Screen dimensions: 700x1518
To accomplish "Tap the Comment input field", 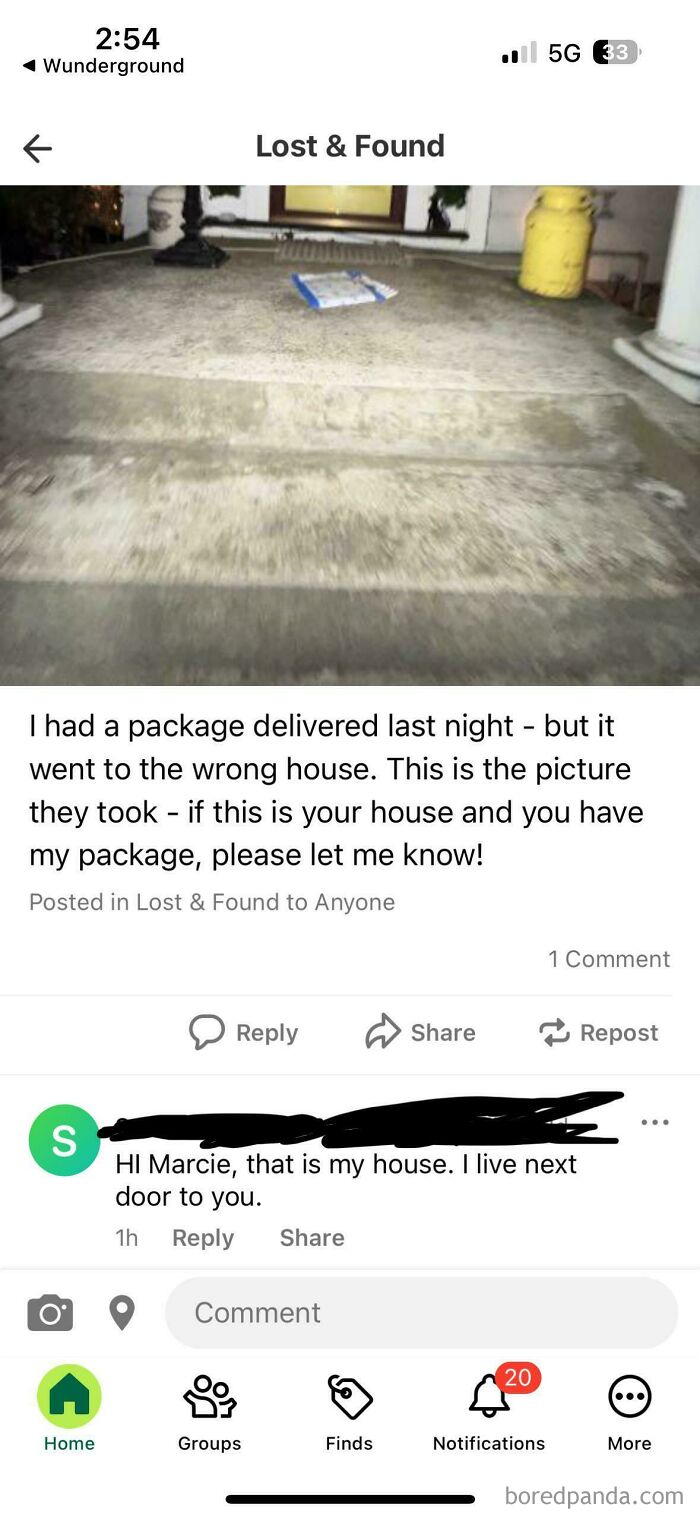I will pos(421,1312).
